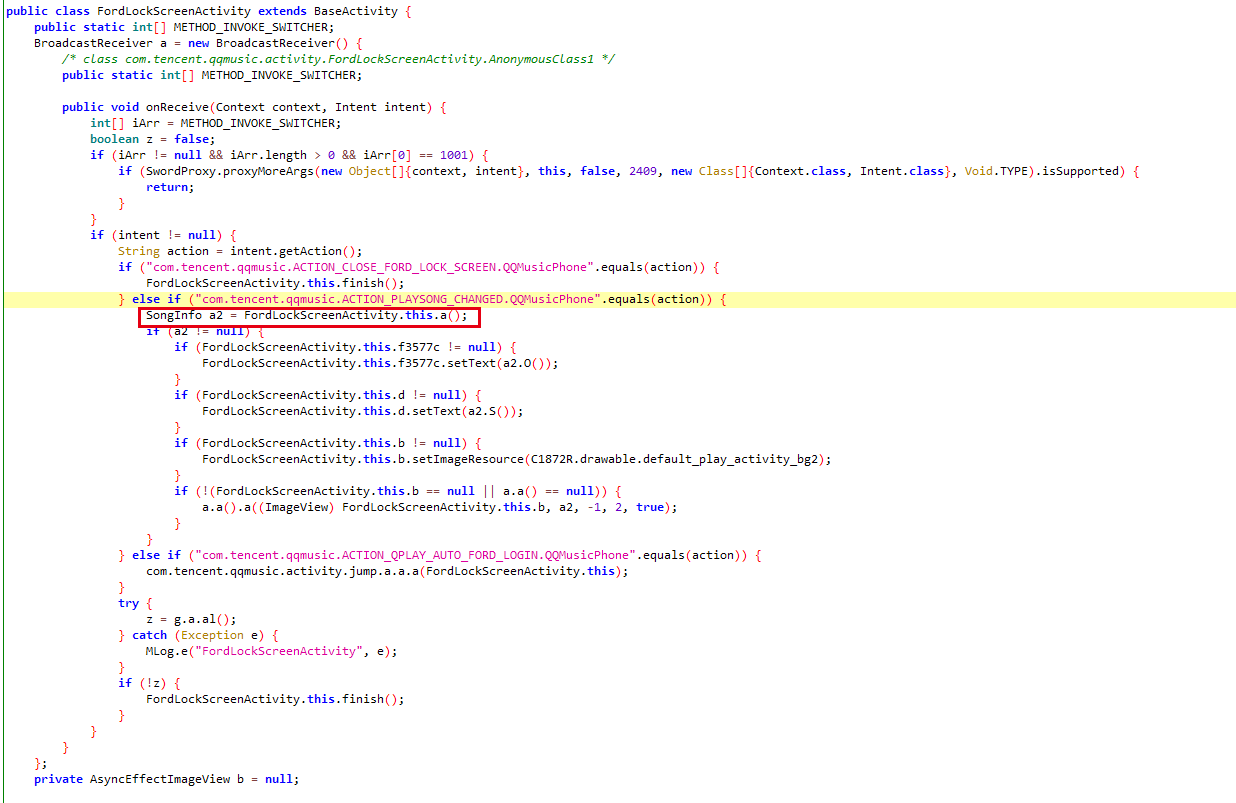
Task: Click the 'boolean z = false;' statement
Action: point(152,139)
